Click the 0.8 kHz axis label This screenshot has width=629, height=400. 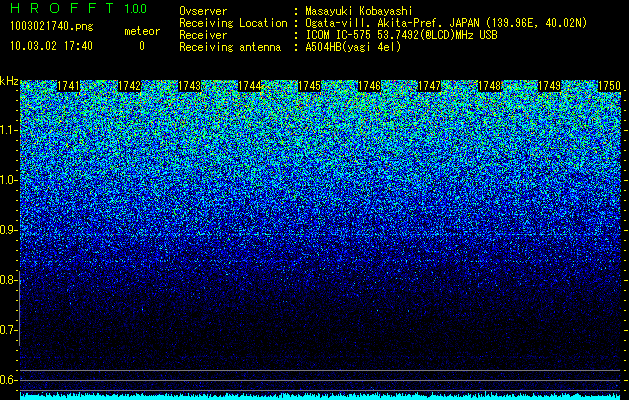pos(7,280)
